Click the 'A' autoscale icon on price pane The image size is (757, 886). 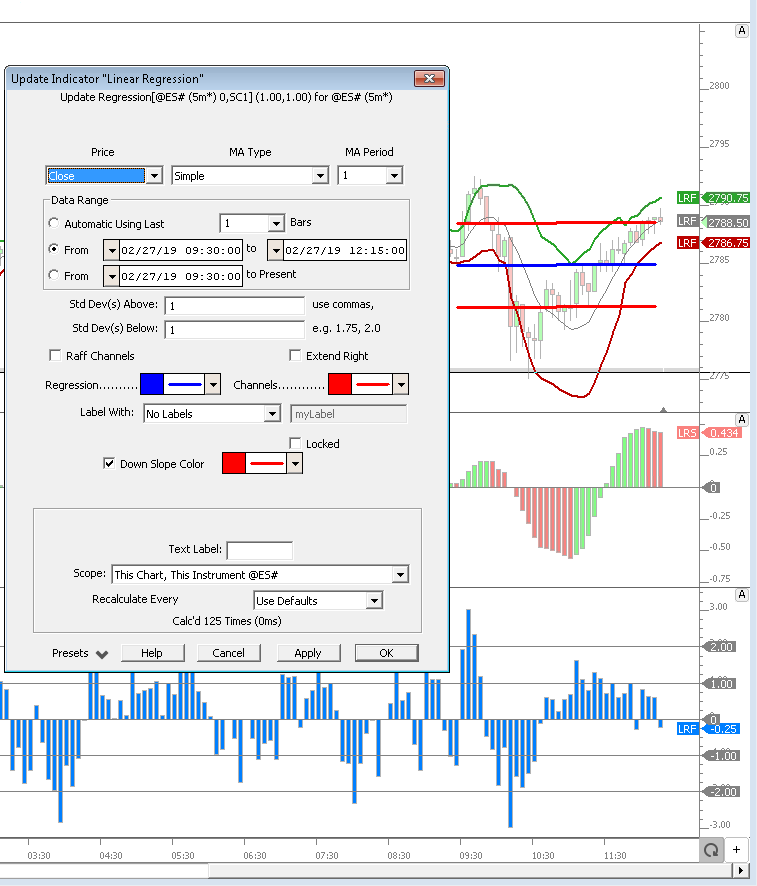pyautogui.click(x=741, y=31)
